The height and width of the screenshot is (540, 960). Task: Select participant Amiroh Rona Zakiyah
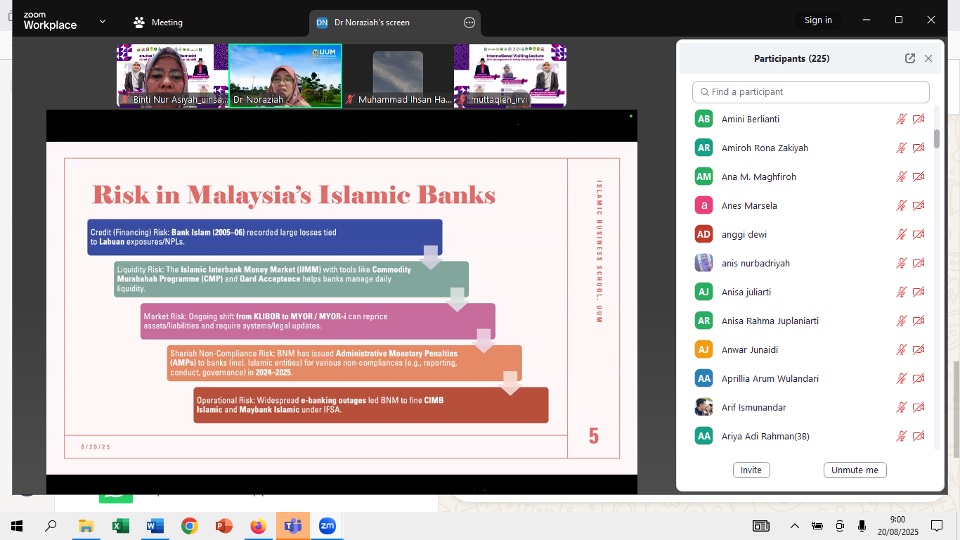pos(811,148)
